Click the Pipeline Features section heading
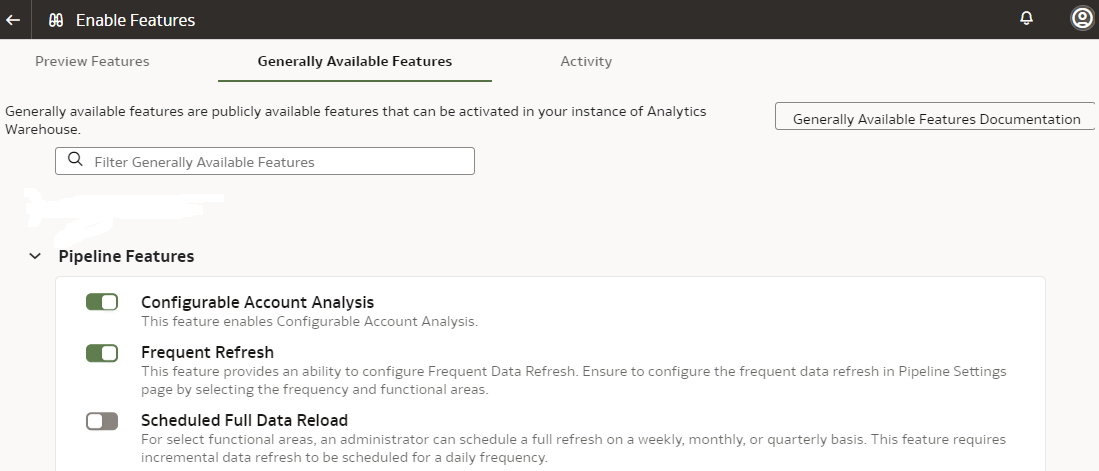 point(127,257)
